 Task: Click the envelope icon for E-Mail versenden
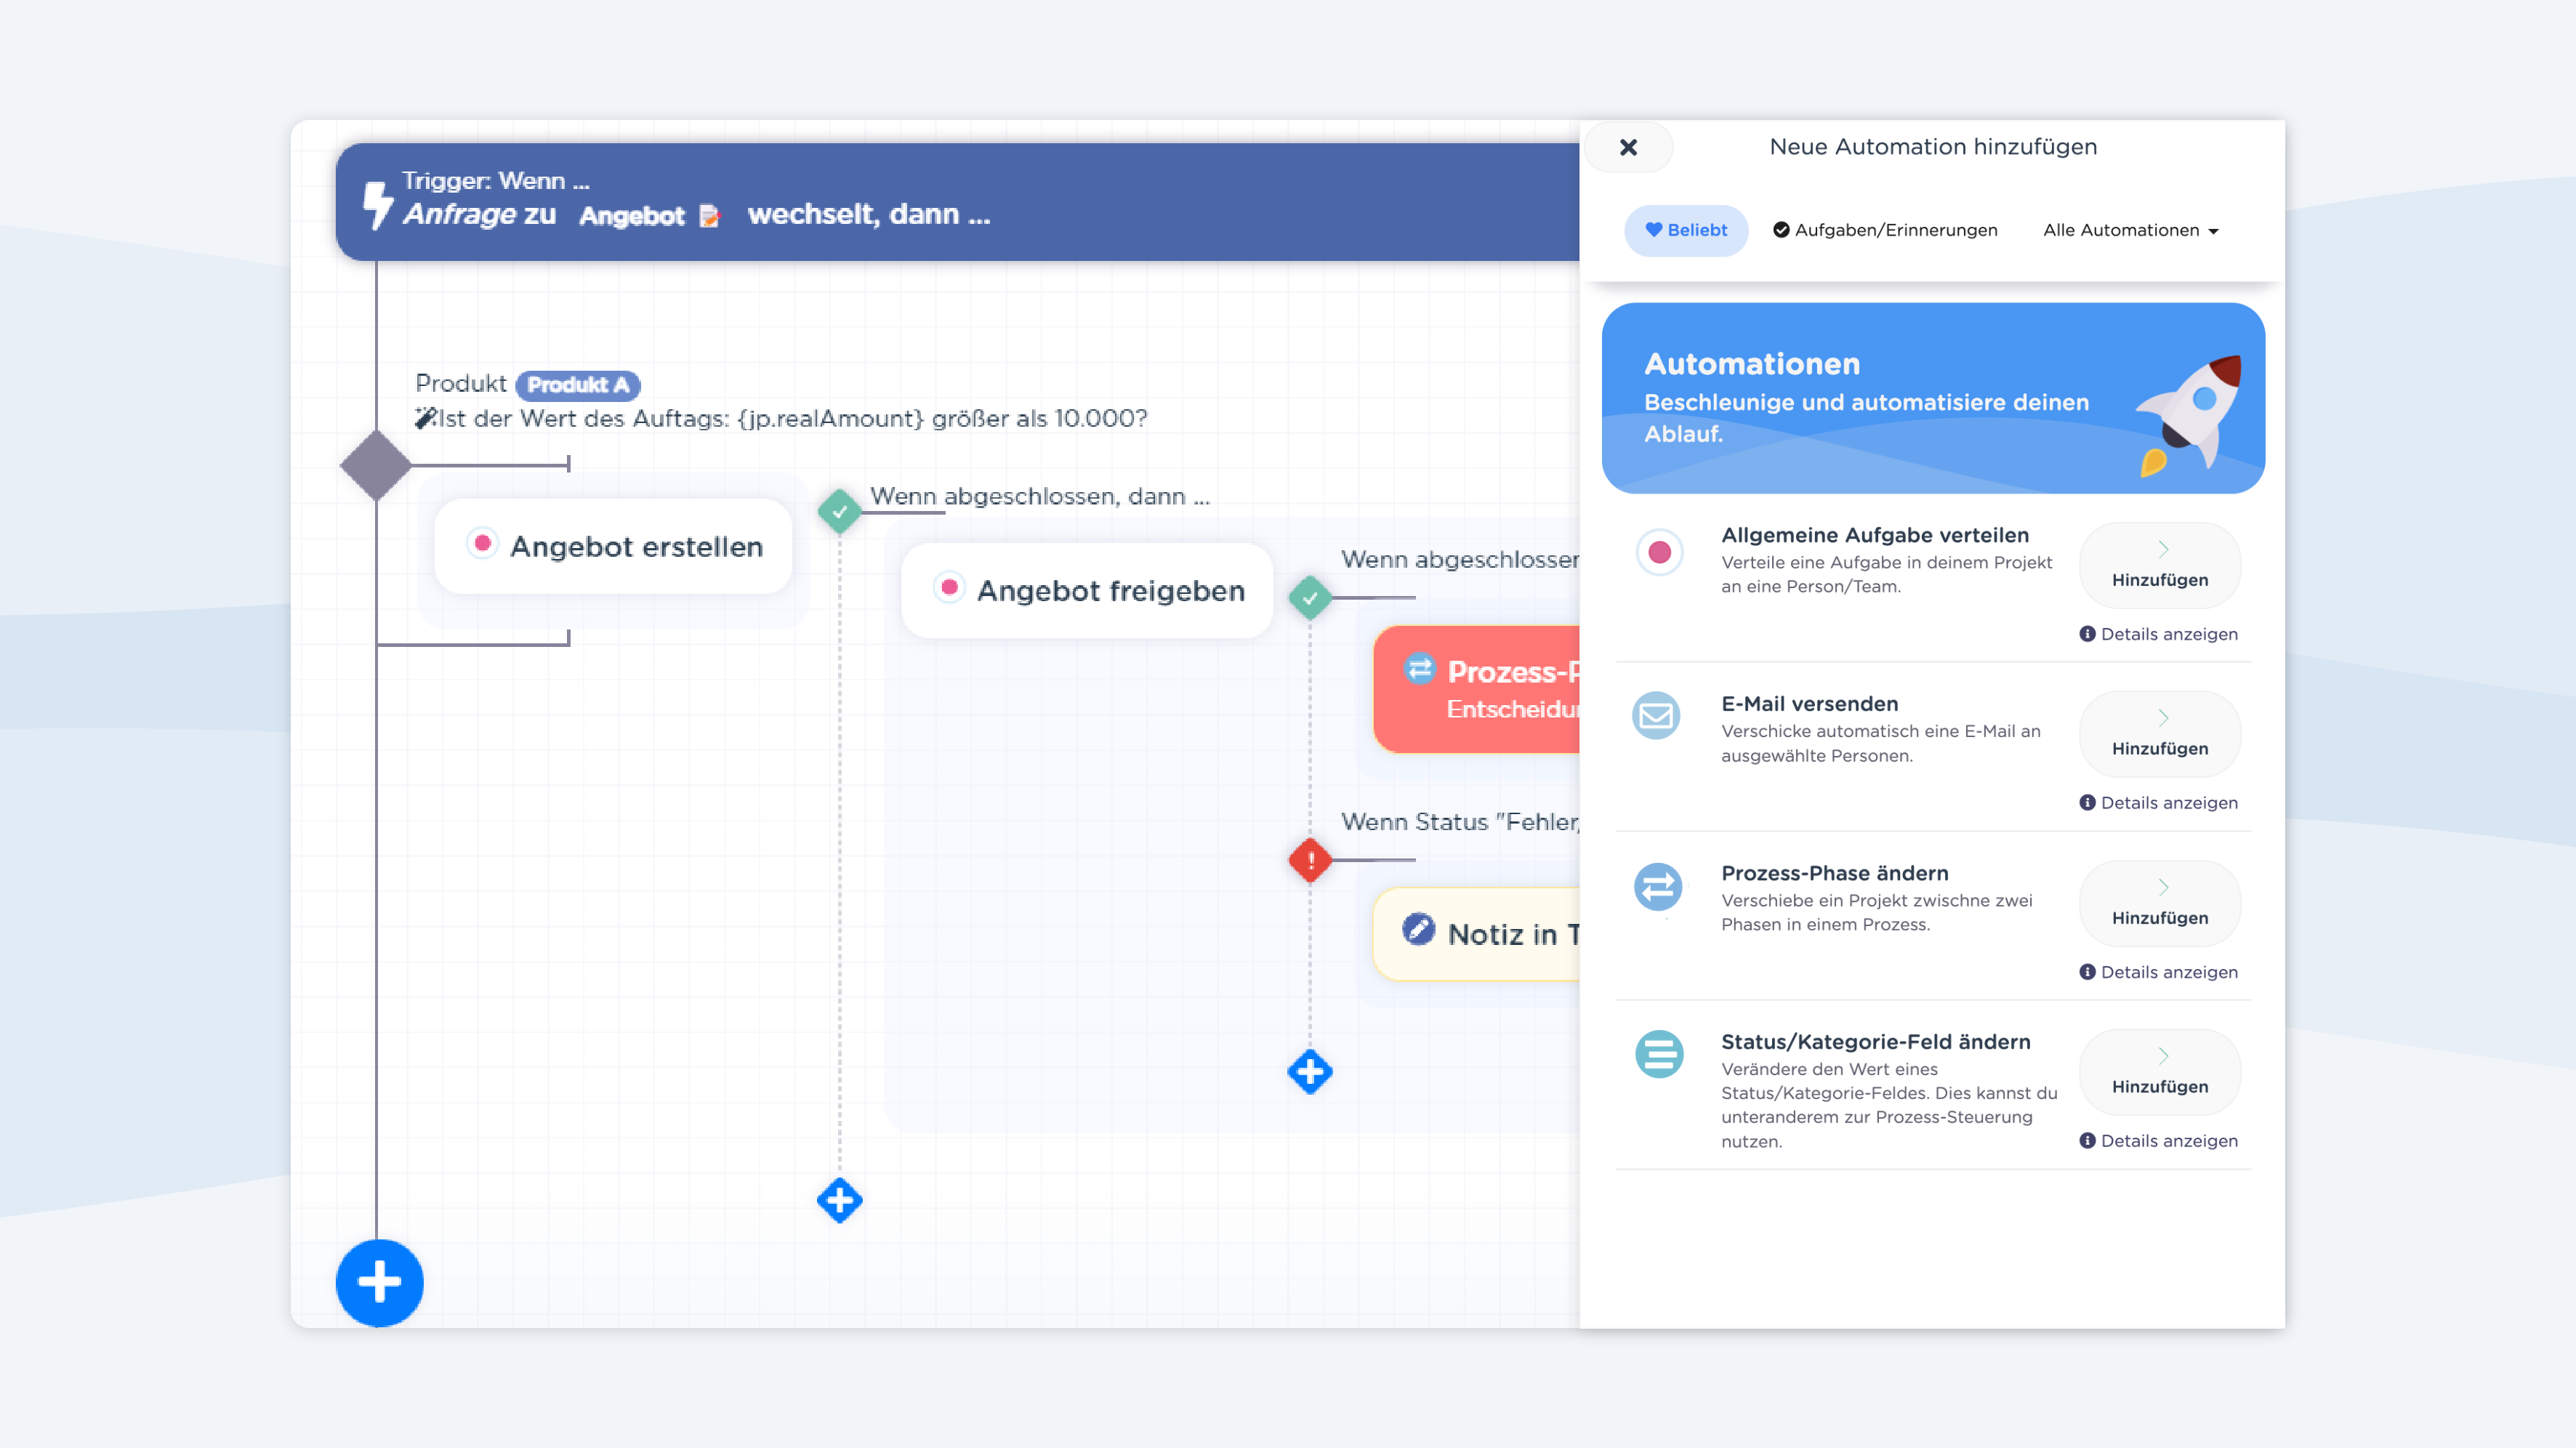coord(1657,716)
